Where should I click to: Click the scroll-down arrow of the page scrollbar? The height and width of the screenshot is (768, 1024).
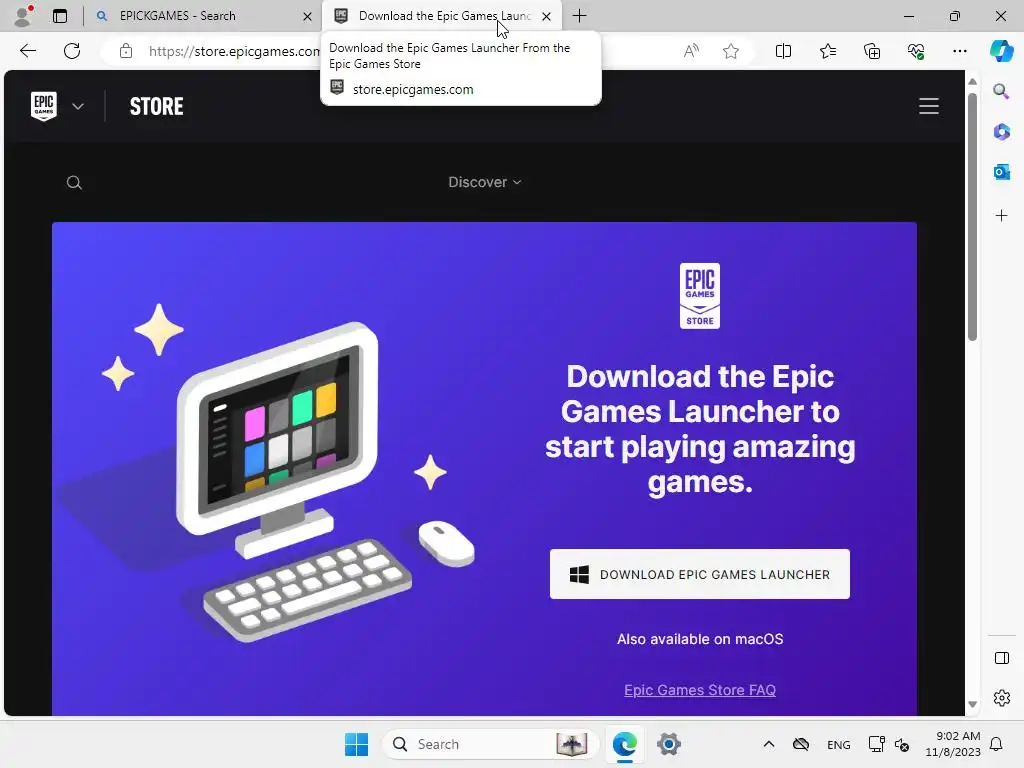coord(972,705)
